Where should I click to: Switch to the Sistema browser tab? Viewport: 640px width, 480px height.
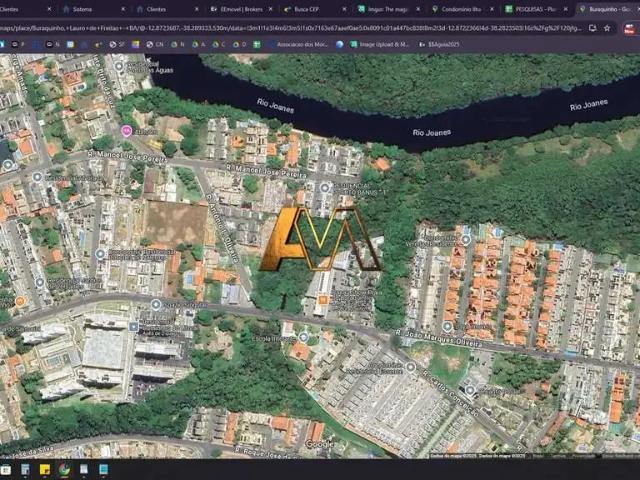click(x=93, y=9)
